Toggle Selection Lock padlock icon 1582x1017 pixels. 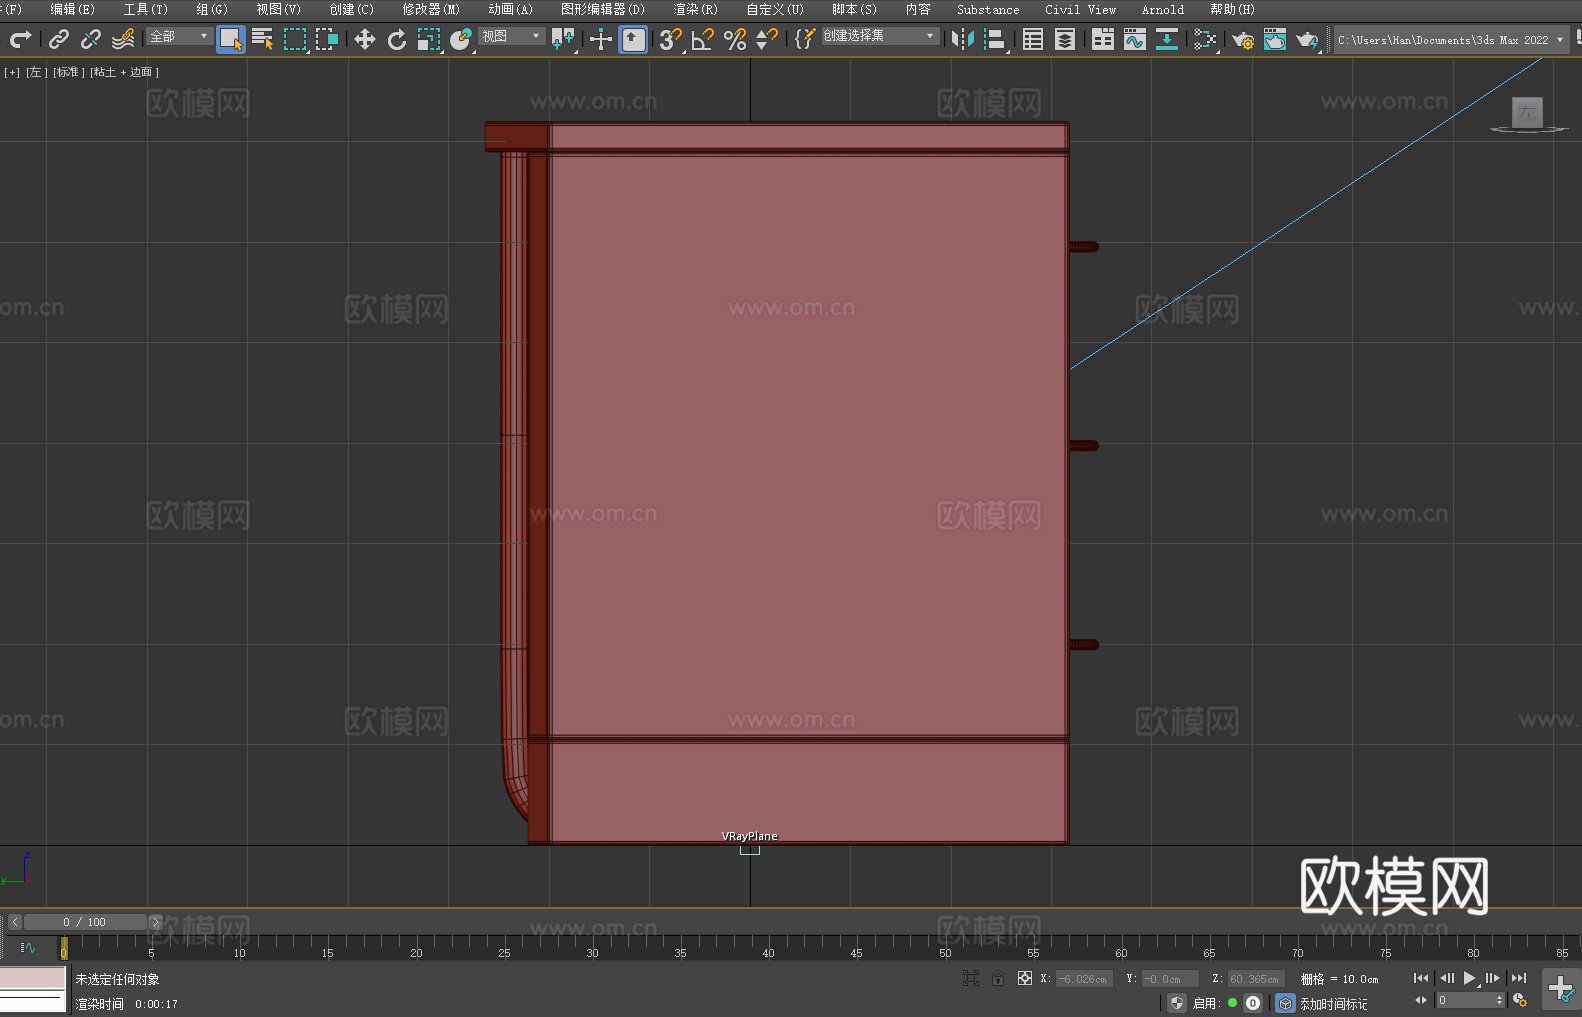[x=998, y=978]
